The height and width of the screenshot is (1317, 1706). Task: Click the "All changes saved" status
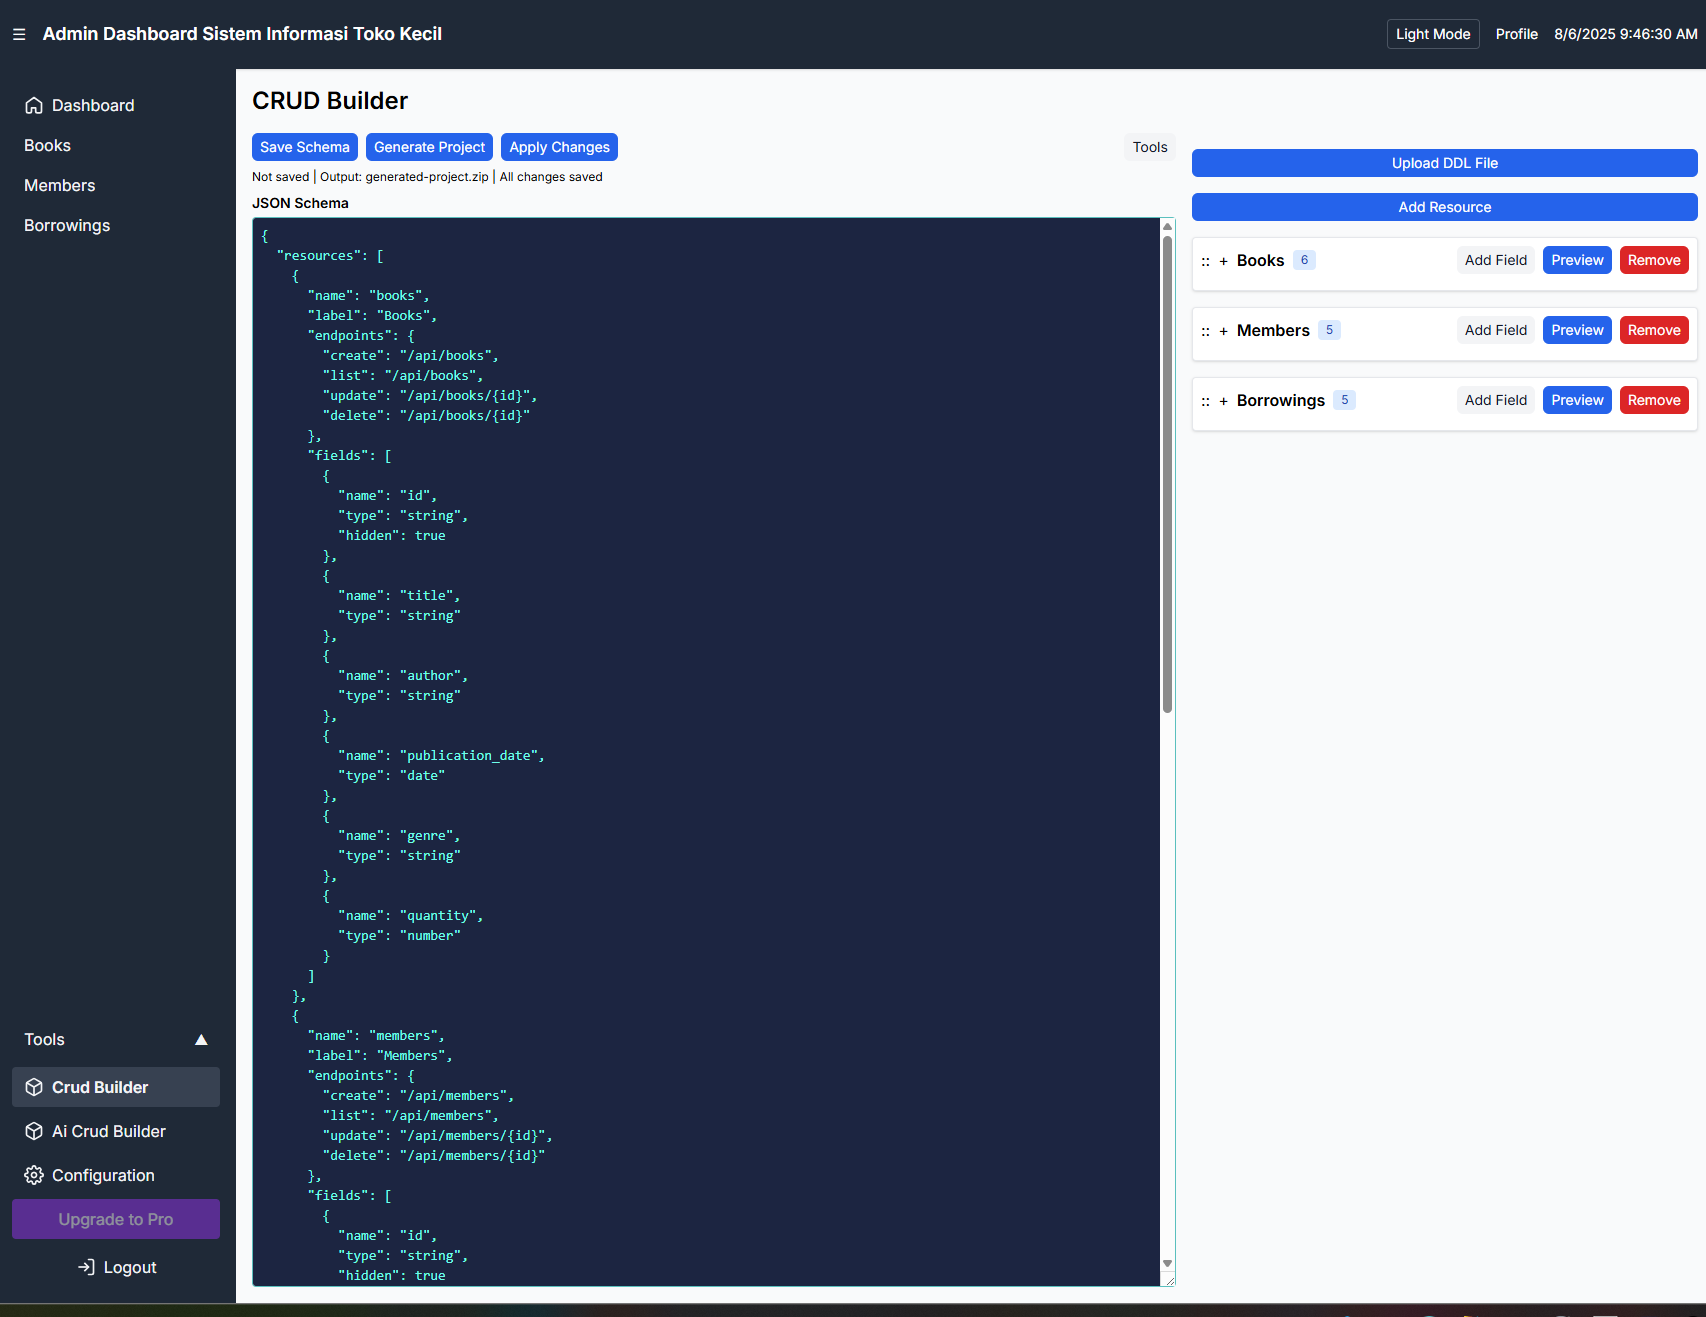[x=551, y=177]
